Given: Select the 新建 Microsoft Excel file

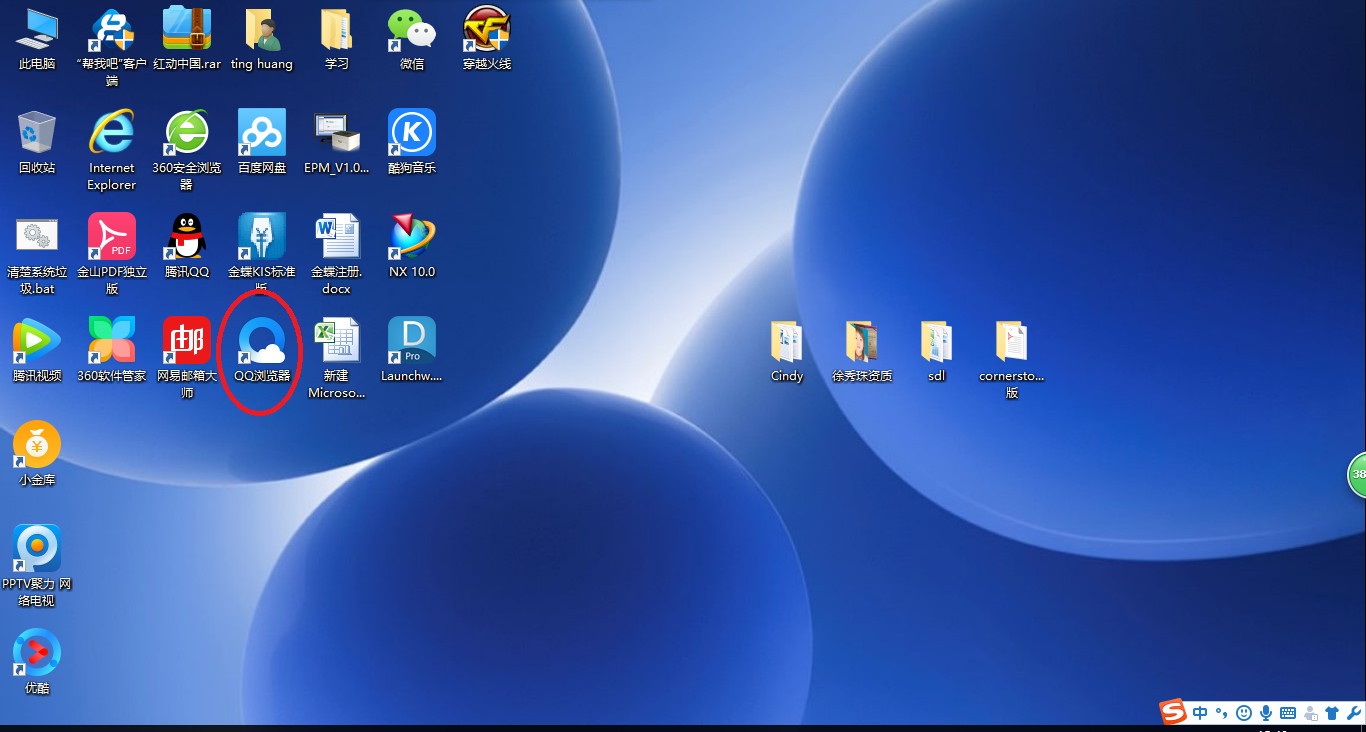Looking at the screenshot, I should pos(337,358).
